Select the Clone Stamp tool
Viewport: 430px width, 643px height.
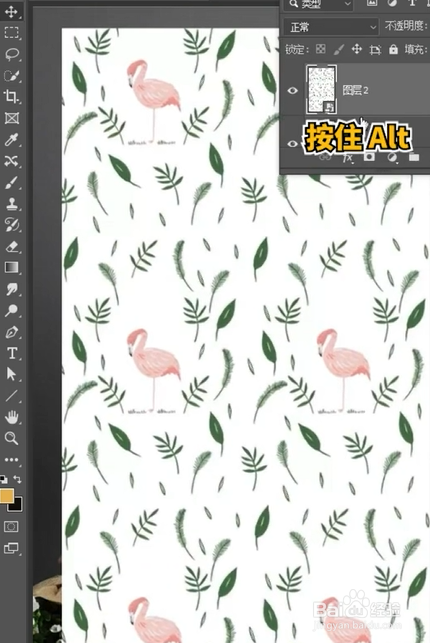pos(11,203)
